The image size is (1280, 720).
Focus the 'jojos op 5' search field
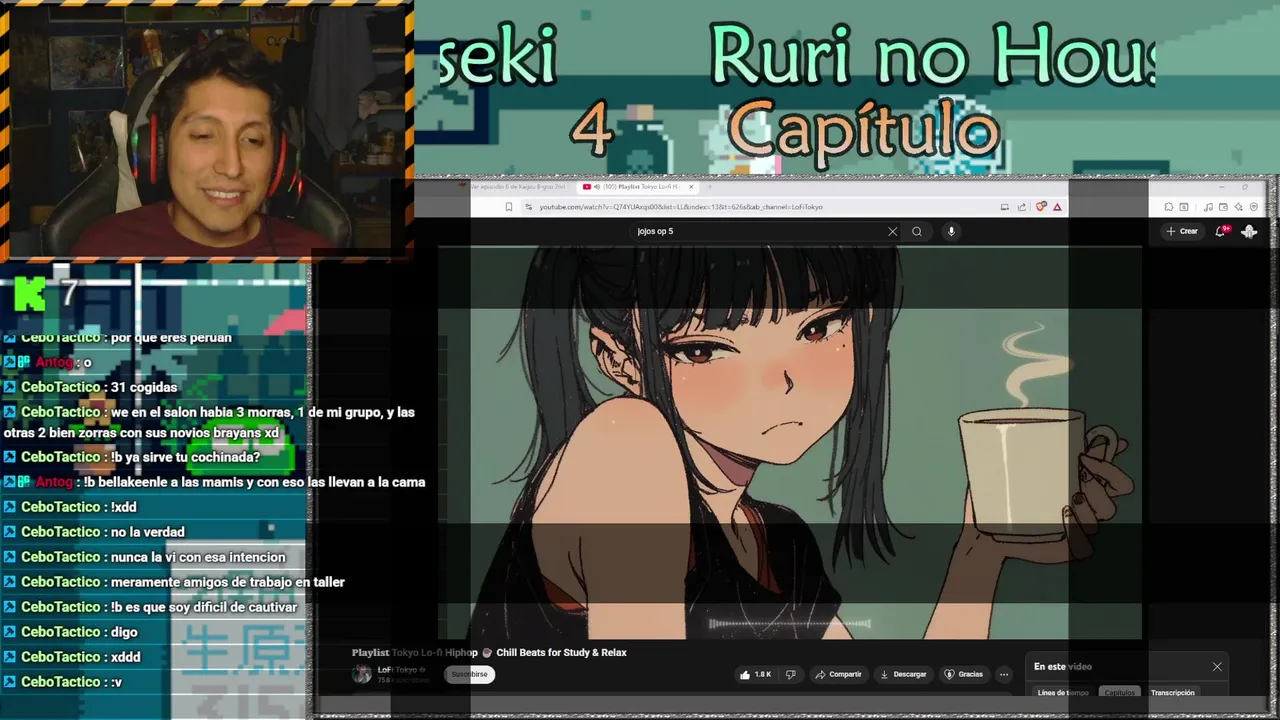tap(760, 231)
